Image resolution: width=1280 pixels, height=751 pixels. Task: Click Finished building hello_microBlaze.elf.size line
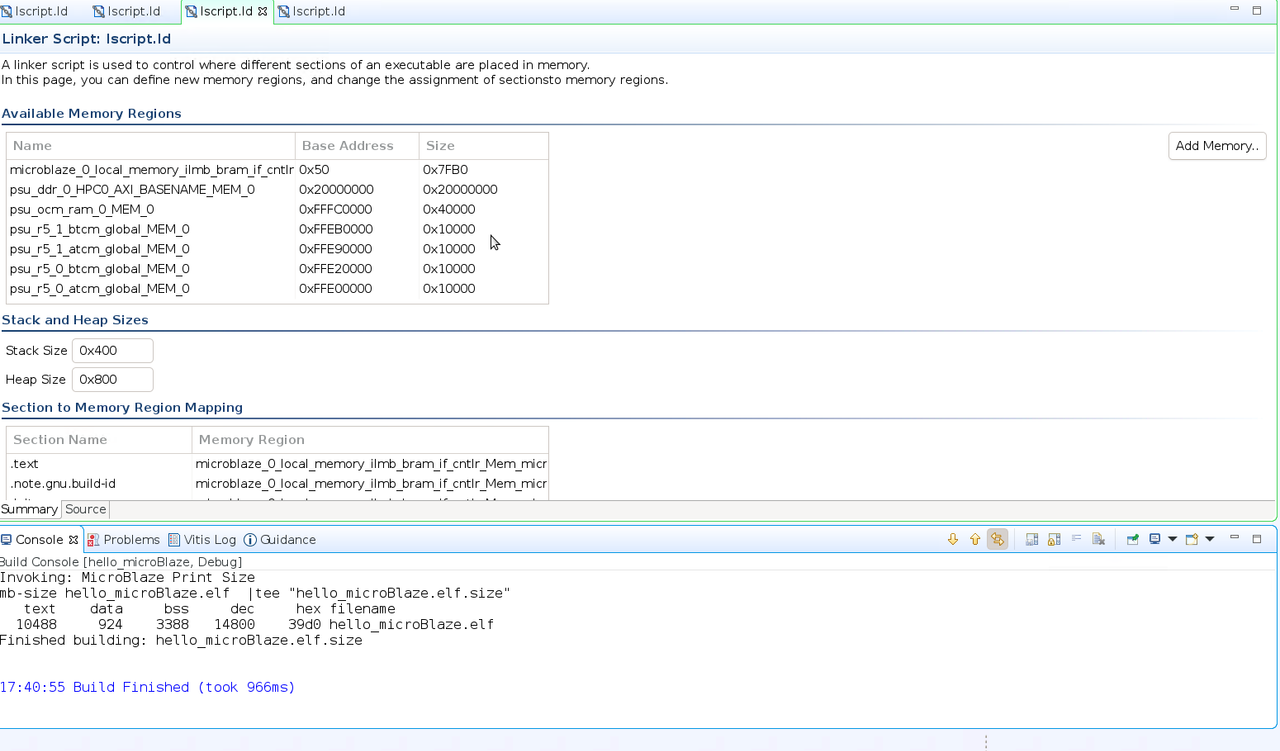click(x=181, y=640)
